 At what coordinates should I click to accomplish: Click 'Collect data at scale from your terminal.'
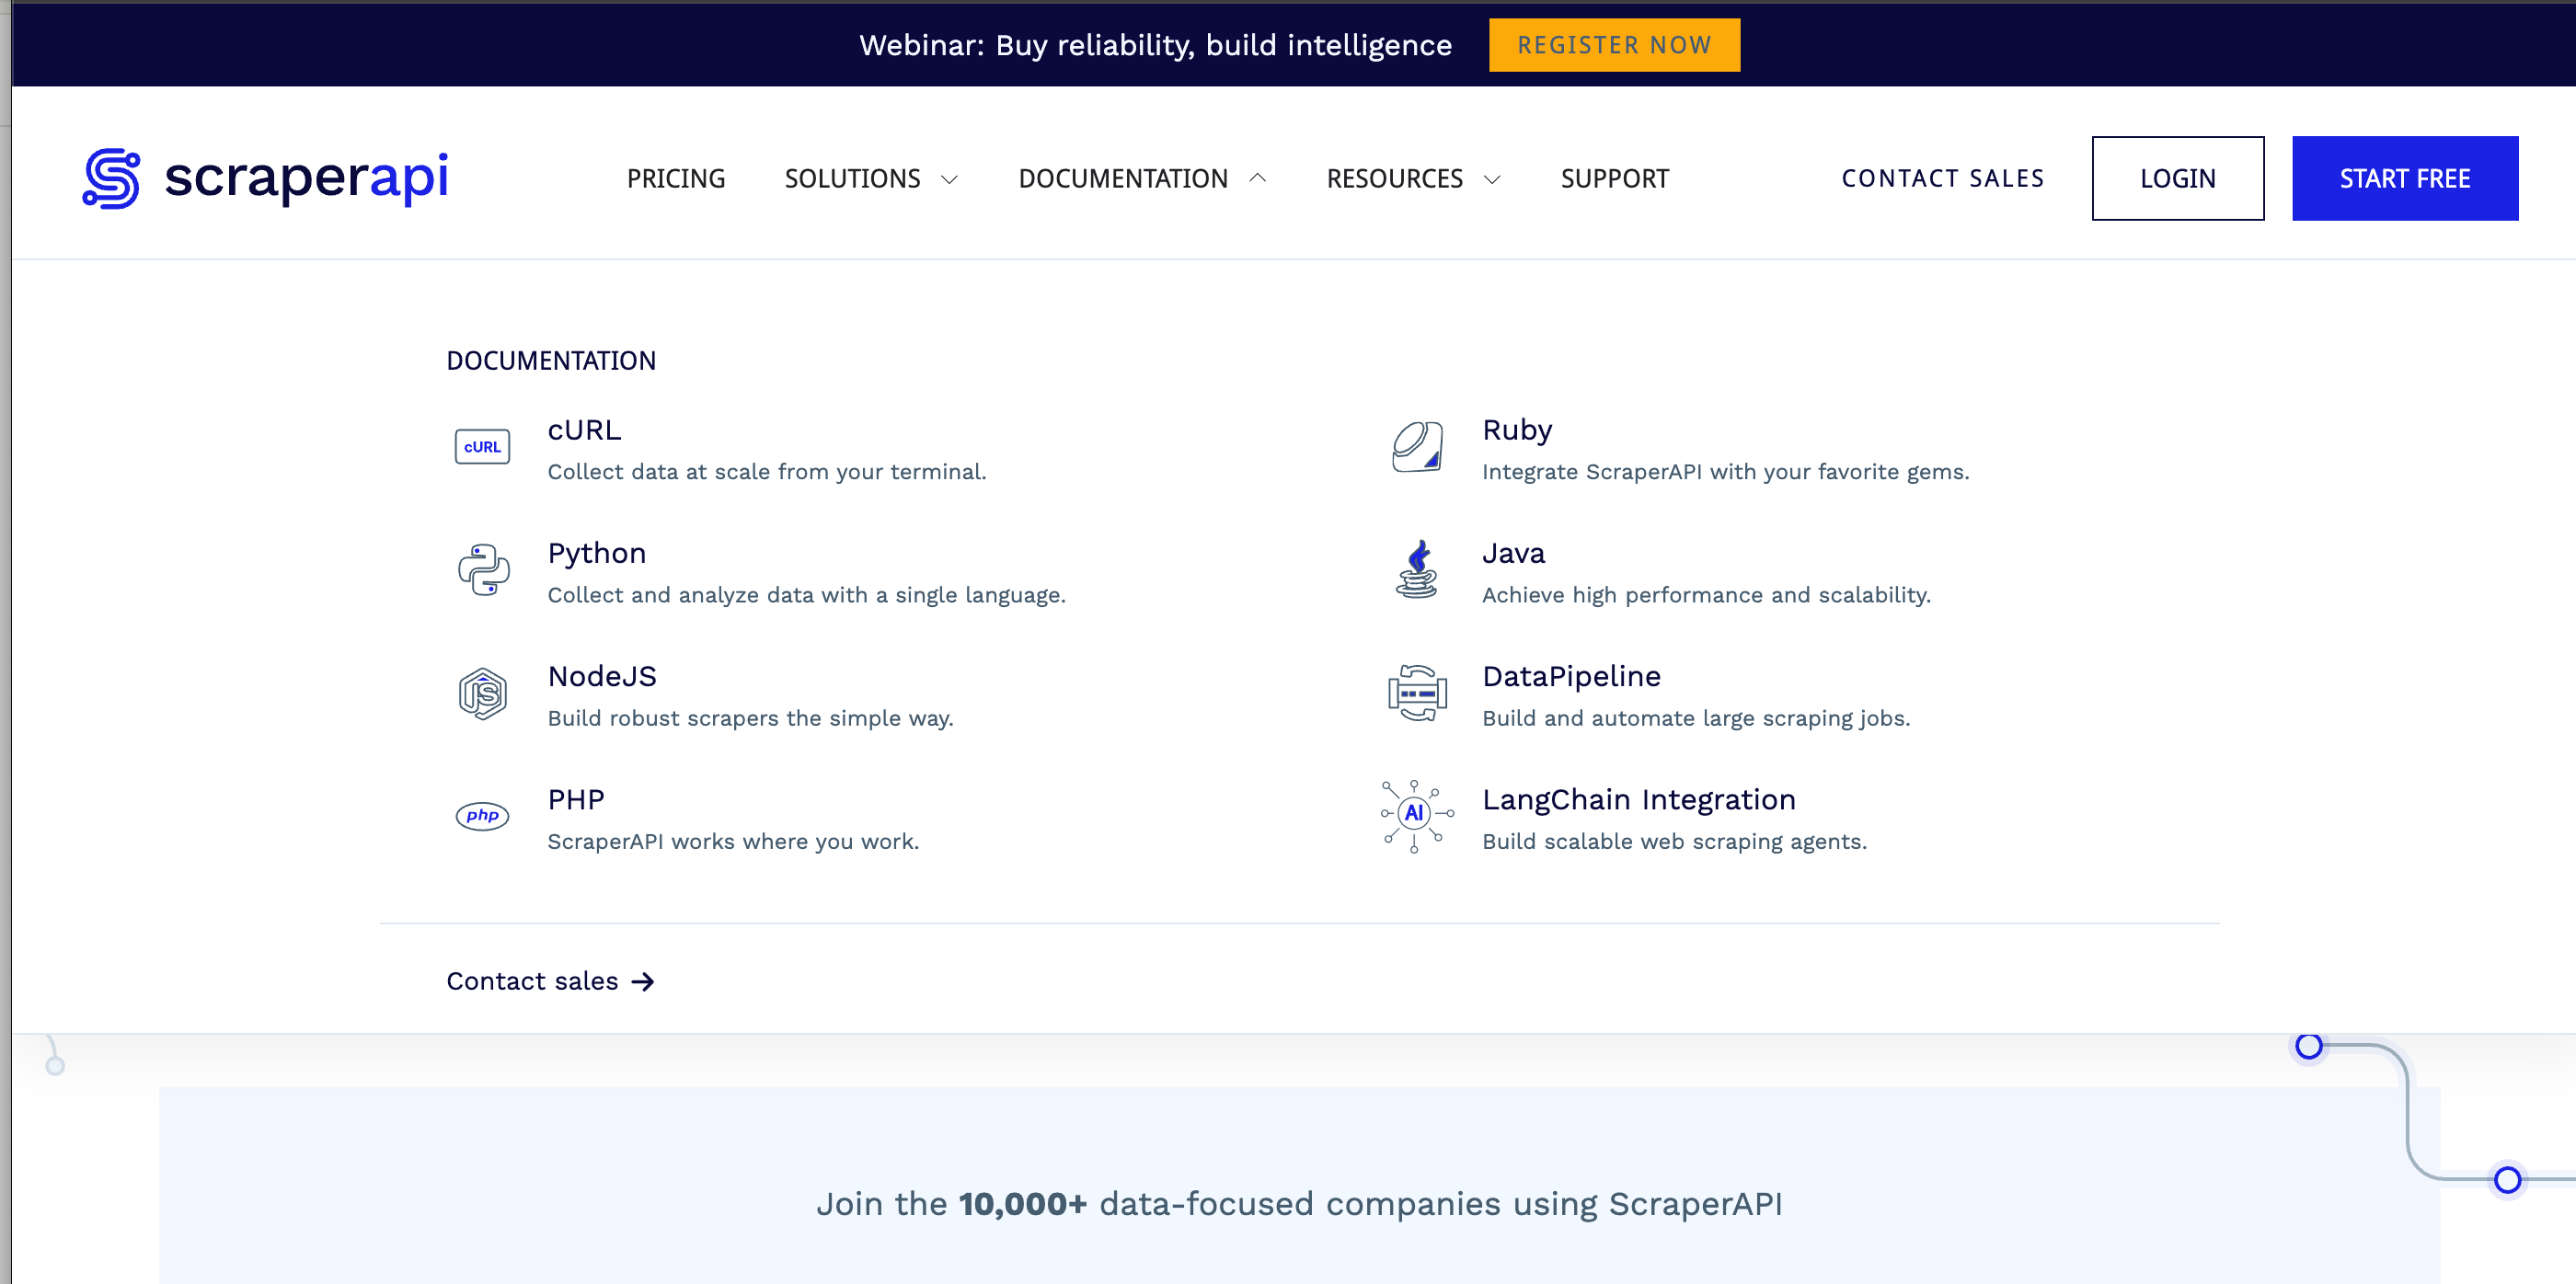pos(767,472)
